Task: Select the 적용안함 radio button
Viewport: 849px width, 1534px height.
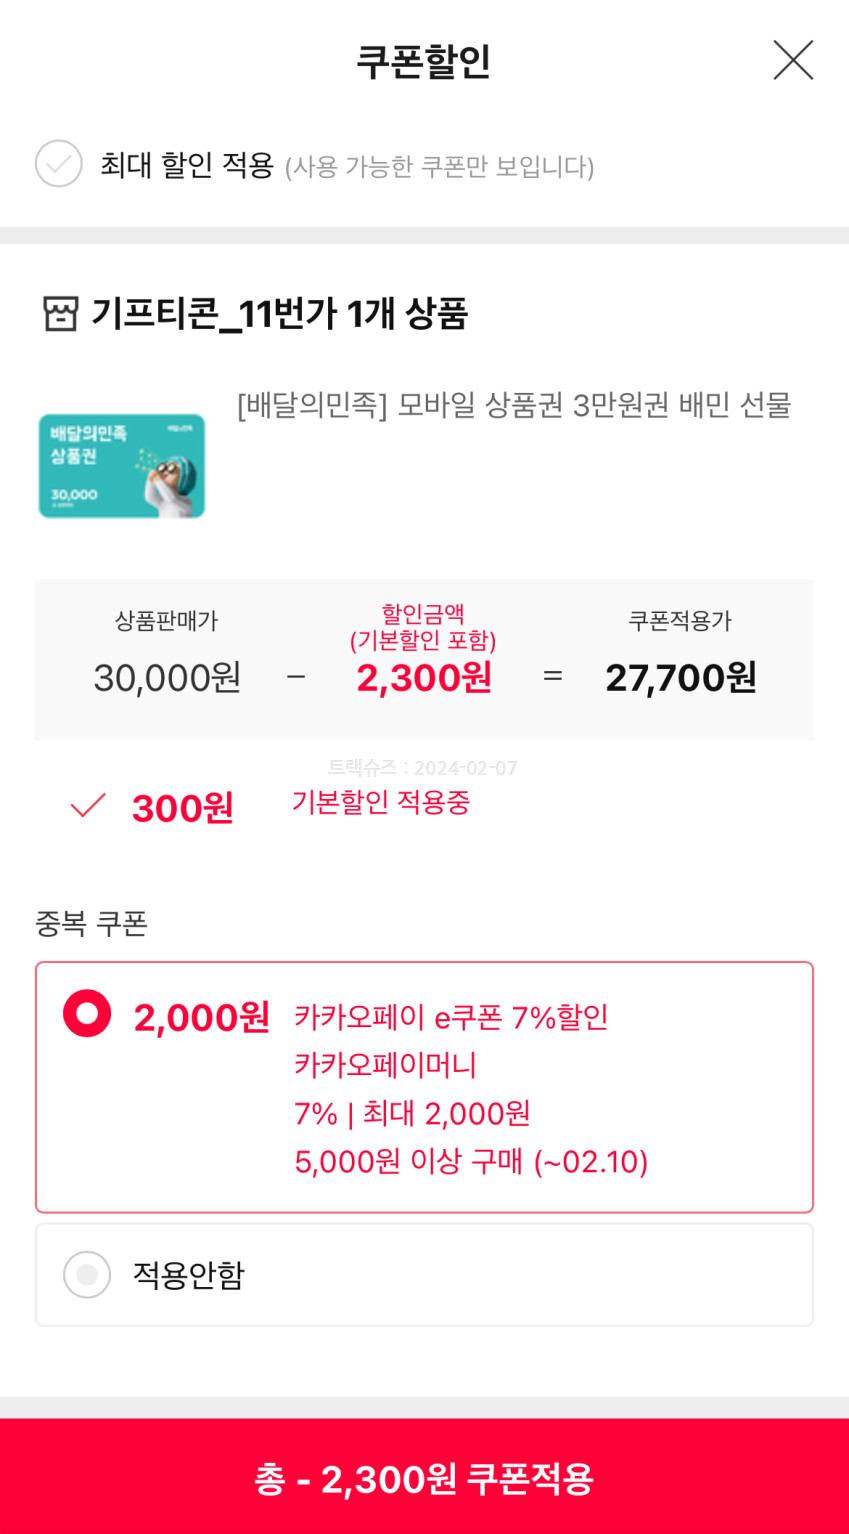Action: click(87, 1275)
